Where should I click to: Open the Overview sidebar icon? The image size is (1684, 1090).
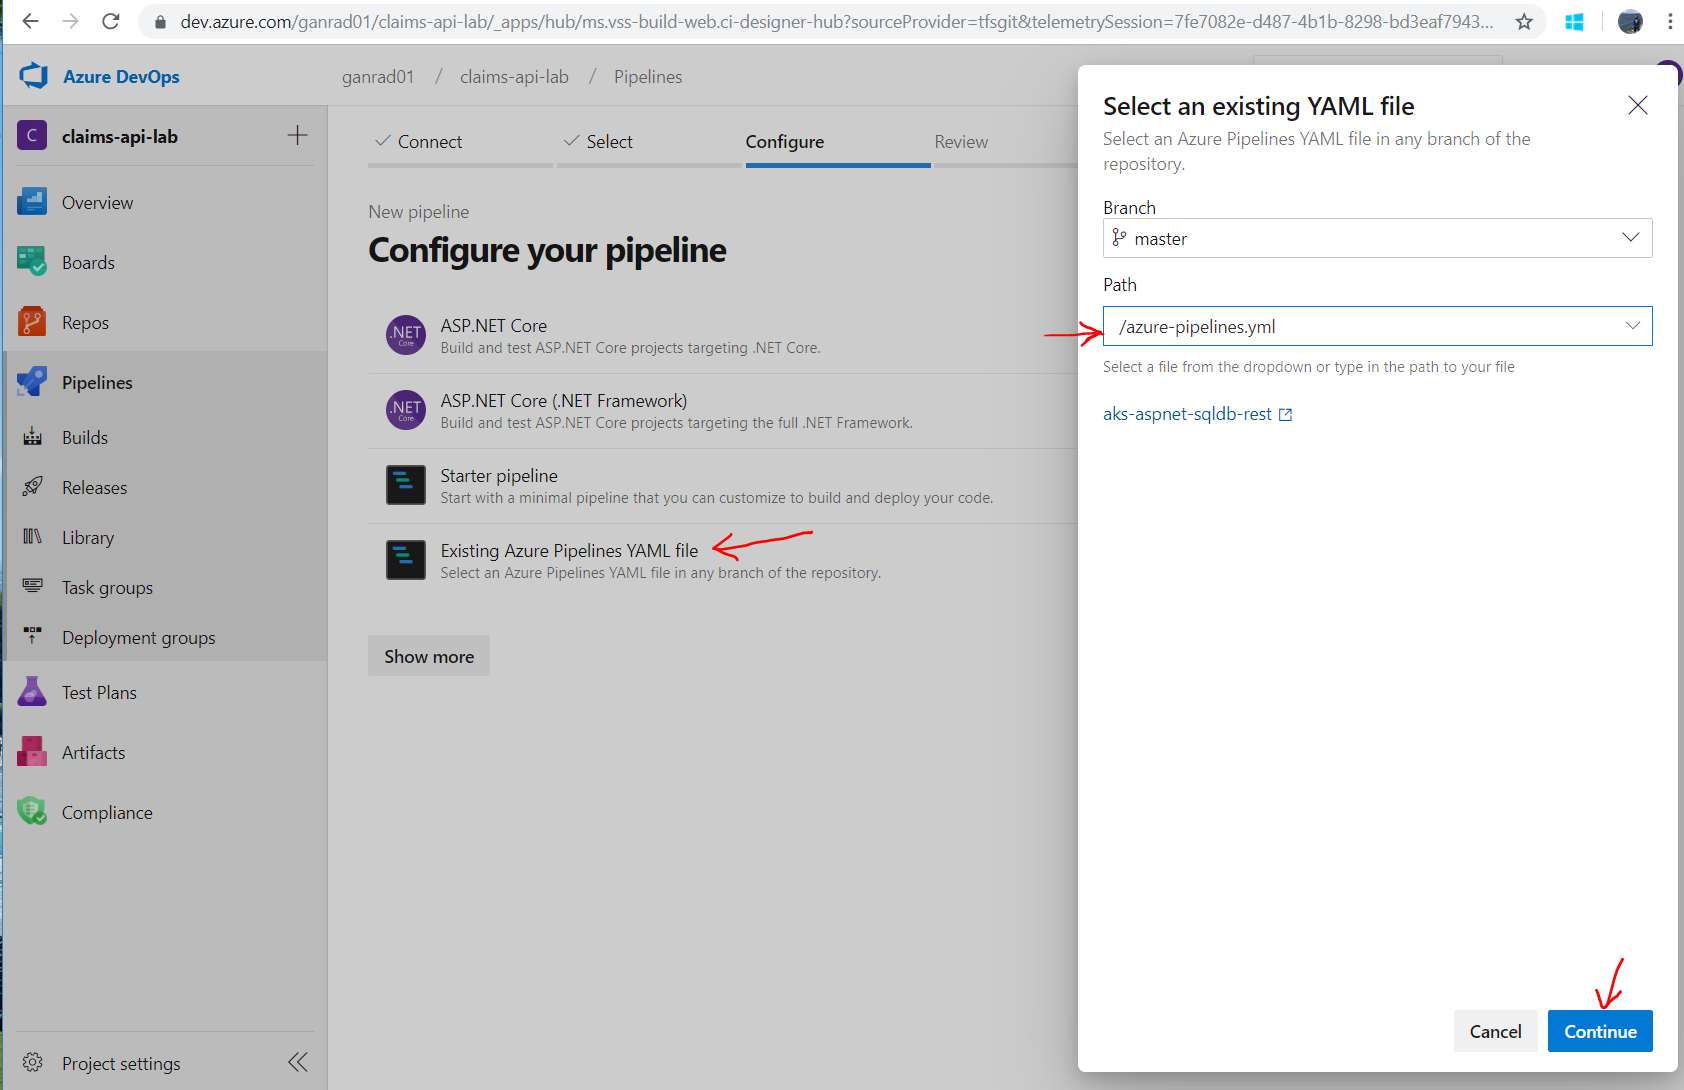(32, 202)
